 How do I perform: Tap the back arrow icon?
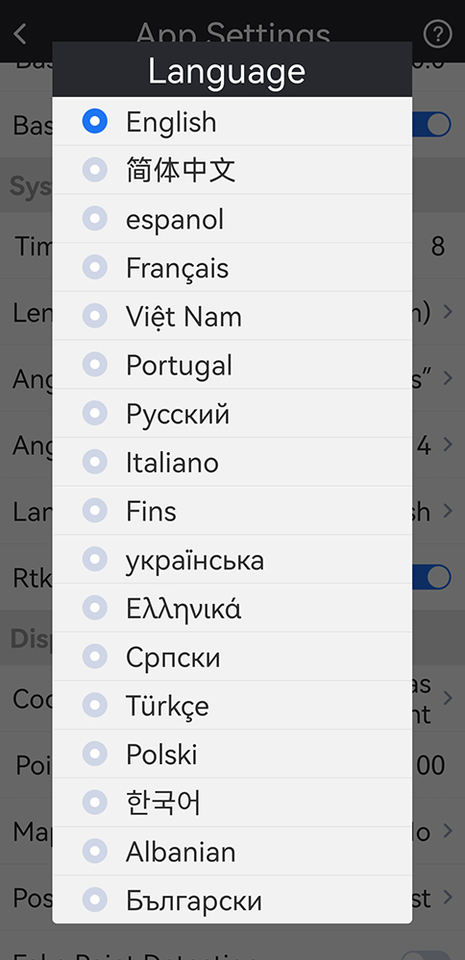(20, 34)
